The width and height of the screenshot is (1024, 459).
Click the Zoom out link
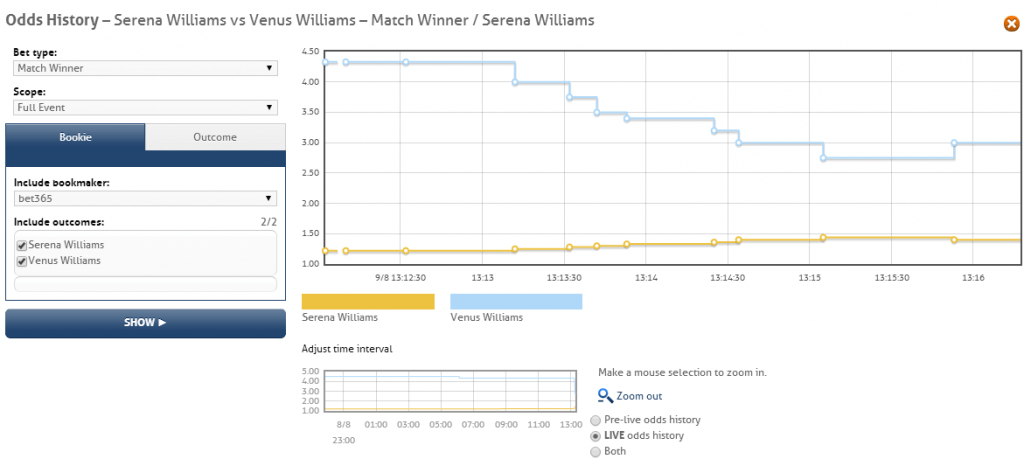[x=639, y=396]
